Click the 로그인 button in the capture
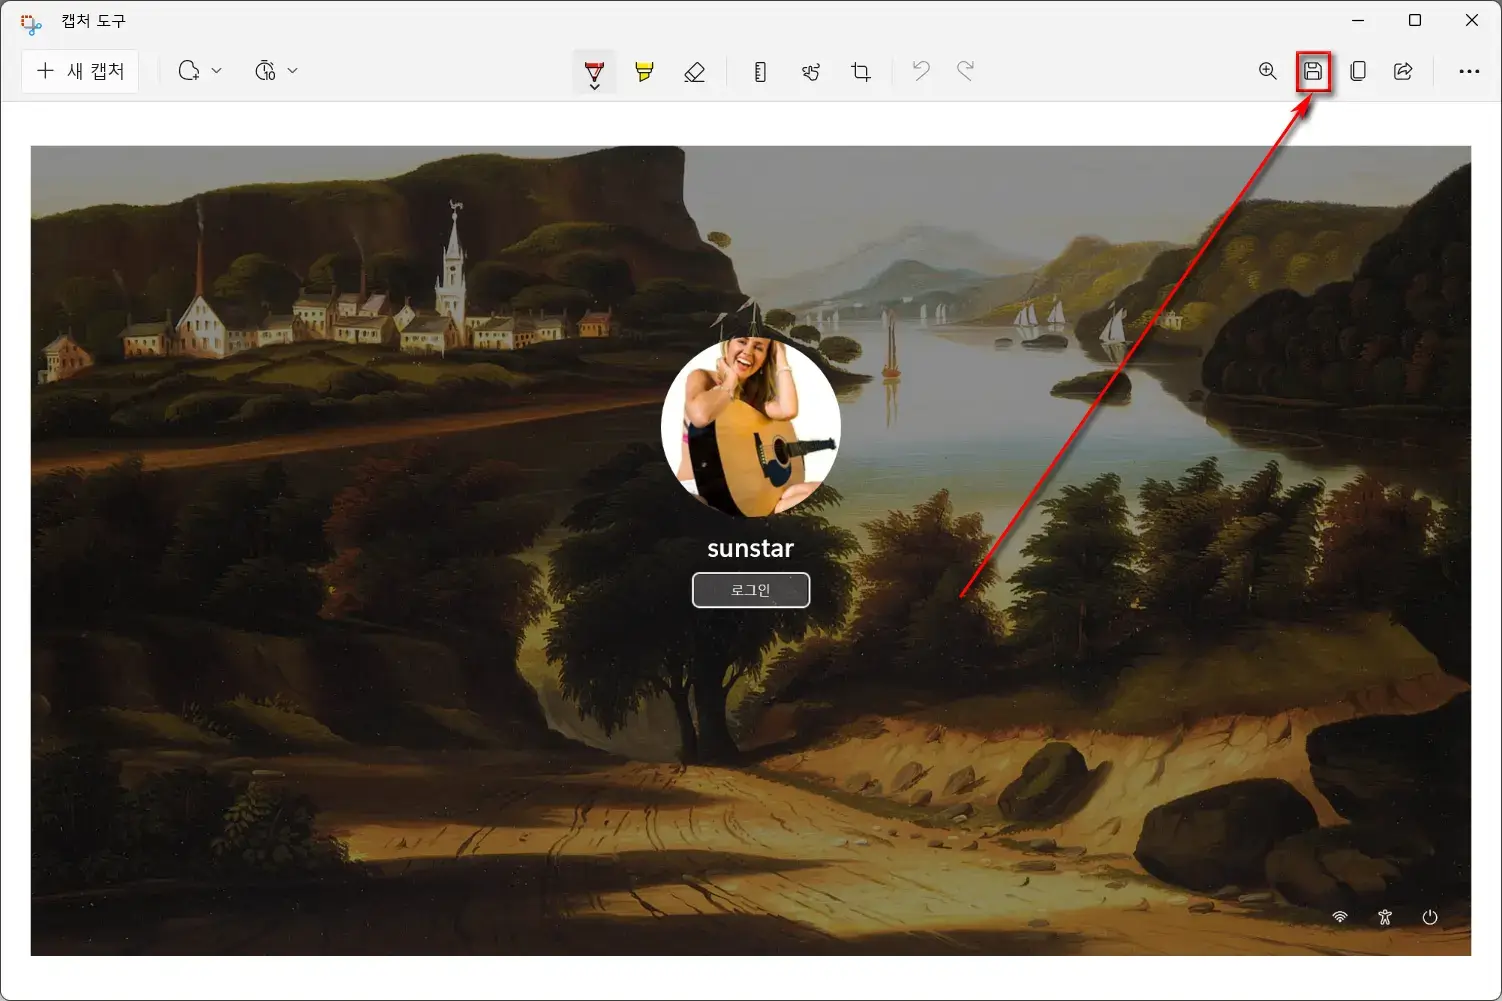The width and height of the screenshot is (1502, 1001). 751,590
